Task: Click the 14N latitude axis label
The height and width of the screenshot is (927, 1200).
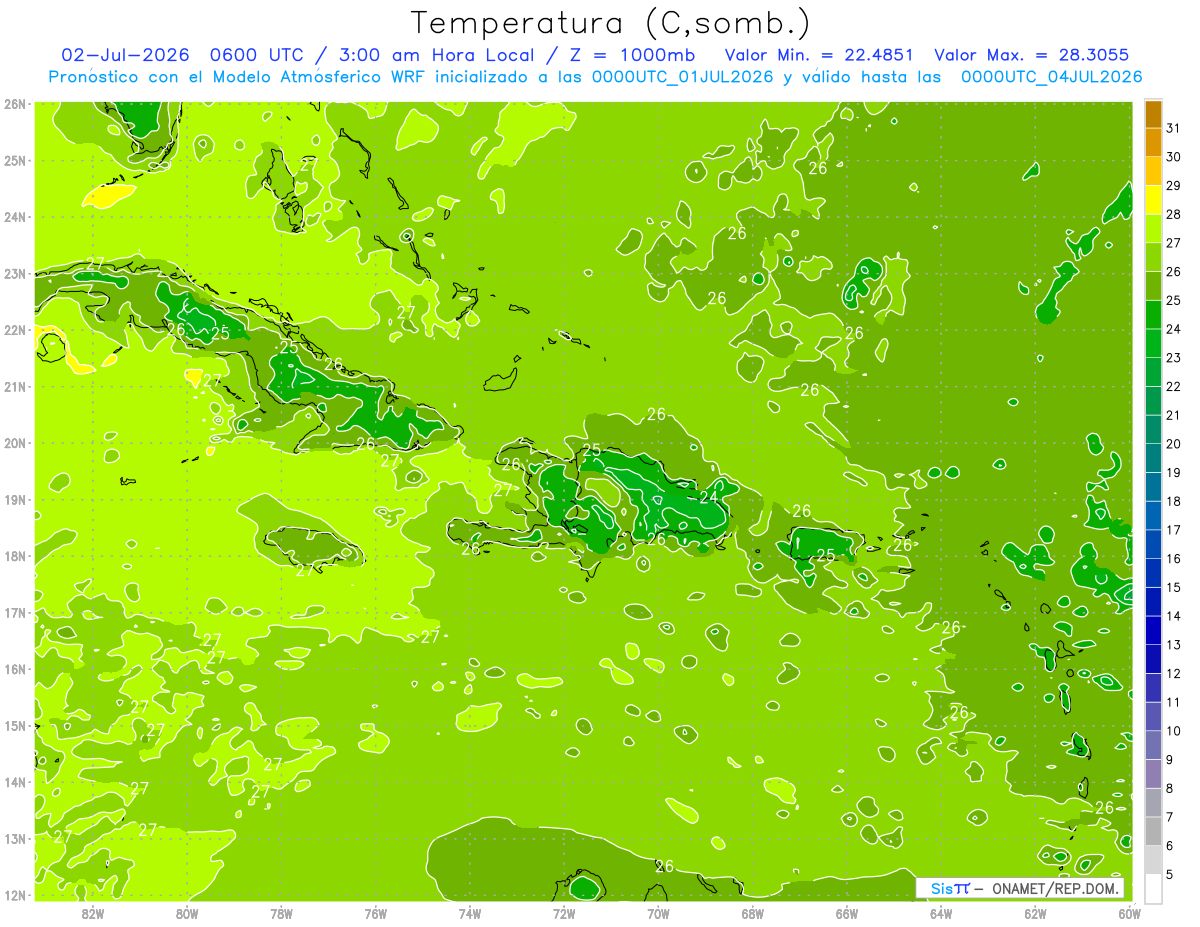Action: coord(15,781)
